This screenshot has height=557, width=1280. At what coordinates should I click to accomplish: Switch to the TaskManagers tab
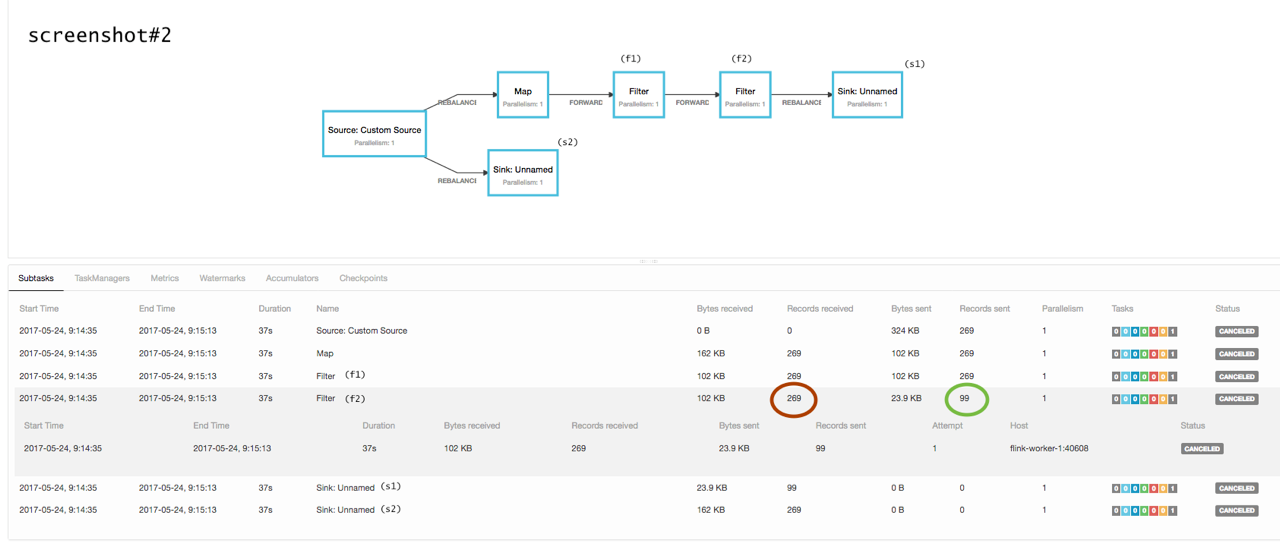tap(102, 278)
